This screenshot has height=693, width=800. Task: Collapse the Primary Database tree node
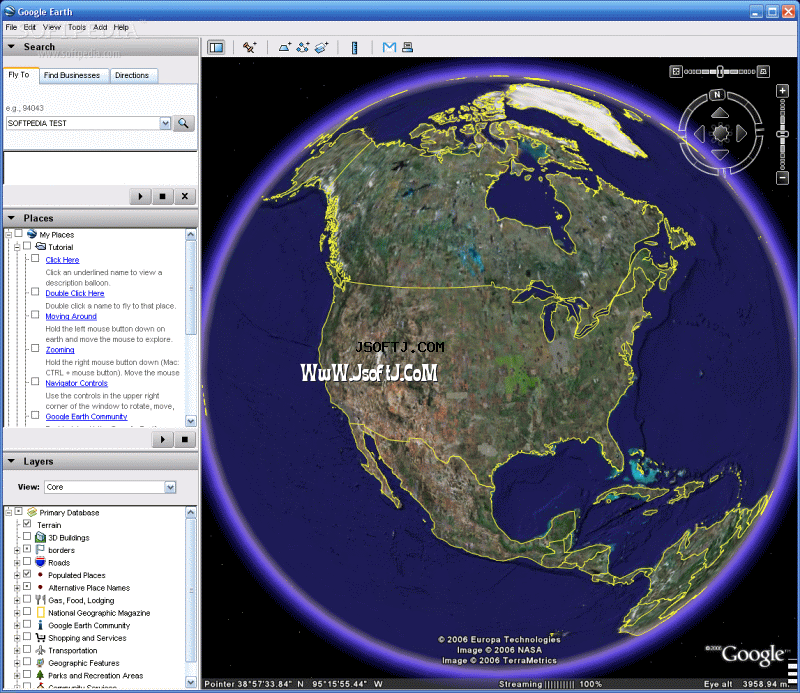9,512
